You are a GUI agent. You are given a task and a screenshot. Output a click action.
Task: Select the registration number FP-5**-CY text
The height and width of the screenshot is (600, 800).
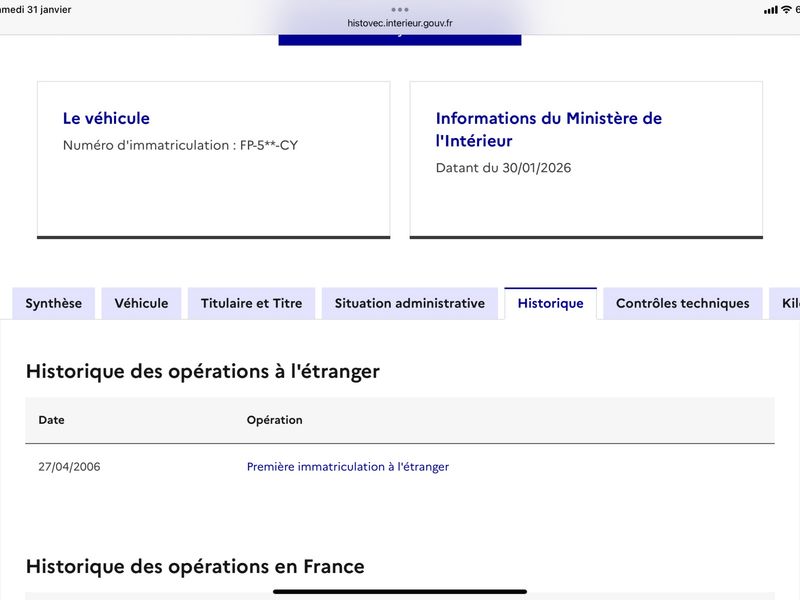(x=269, y=145)
